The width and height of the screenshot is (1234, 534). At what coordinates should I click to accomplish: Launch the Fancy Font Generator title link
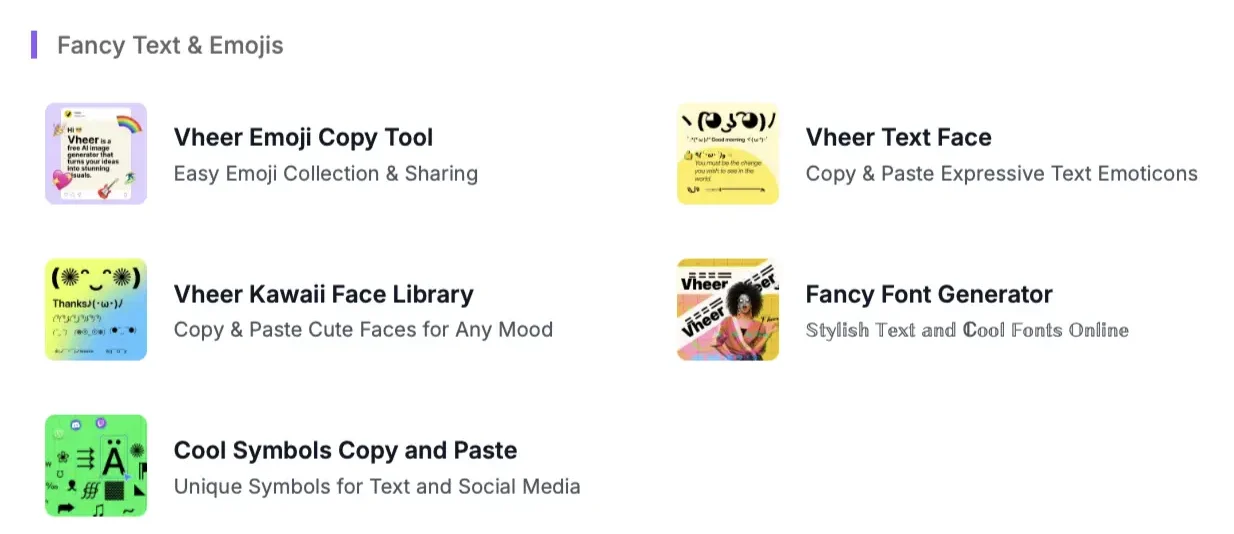pyautogui.click(x=928, y=294)
